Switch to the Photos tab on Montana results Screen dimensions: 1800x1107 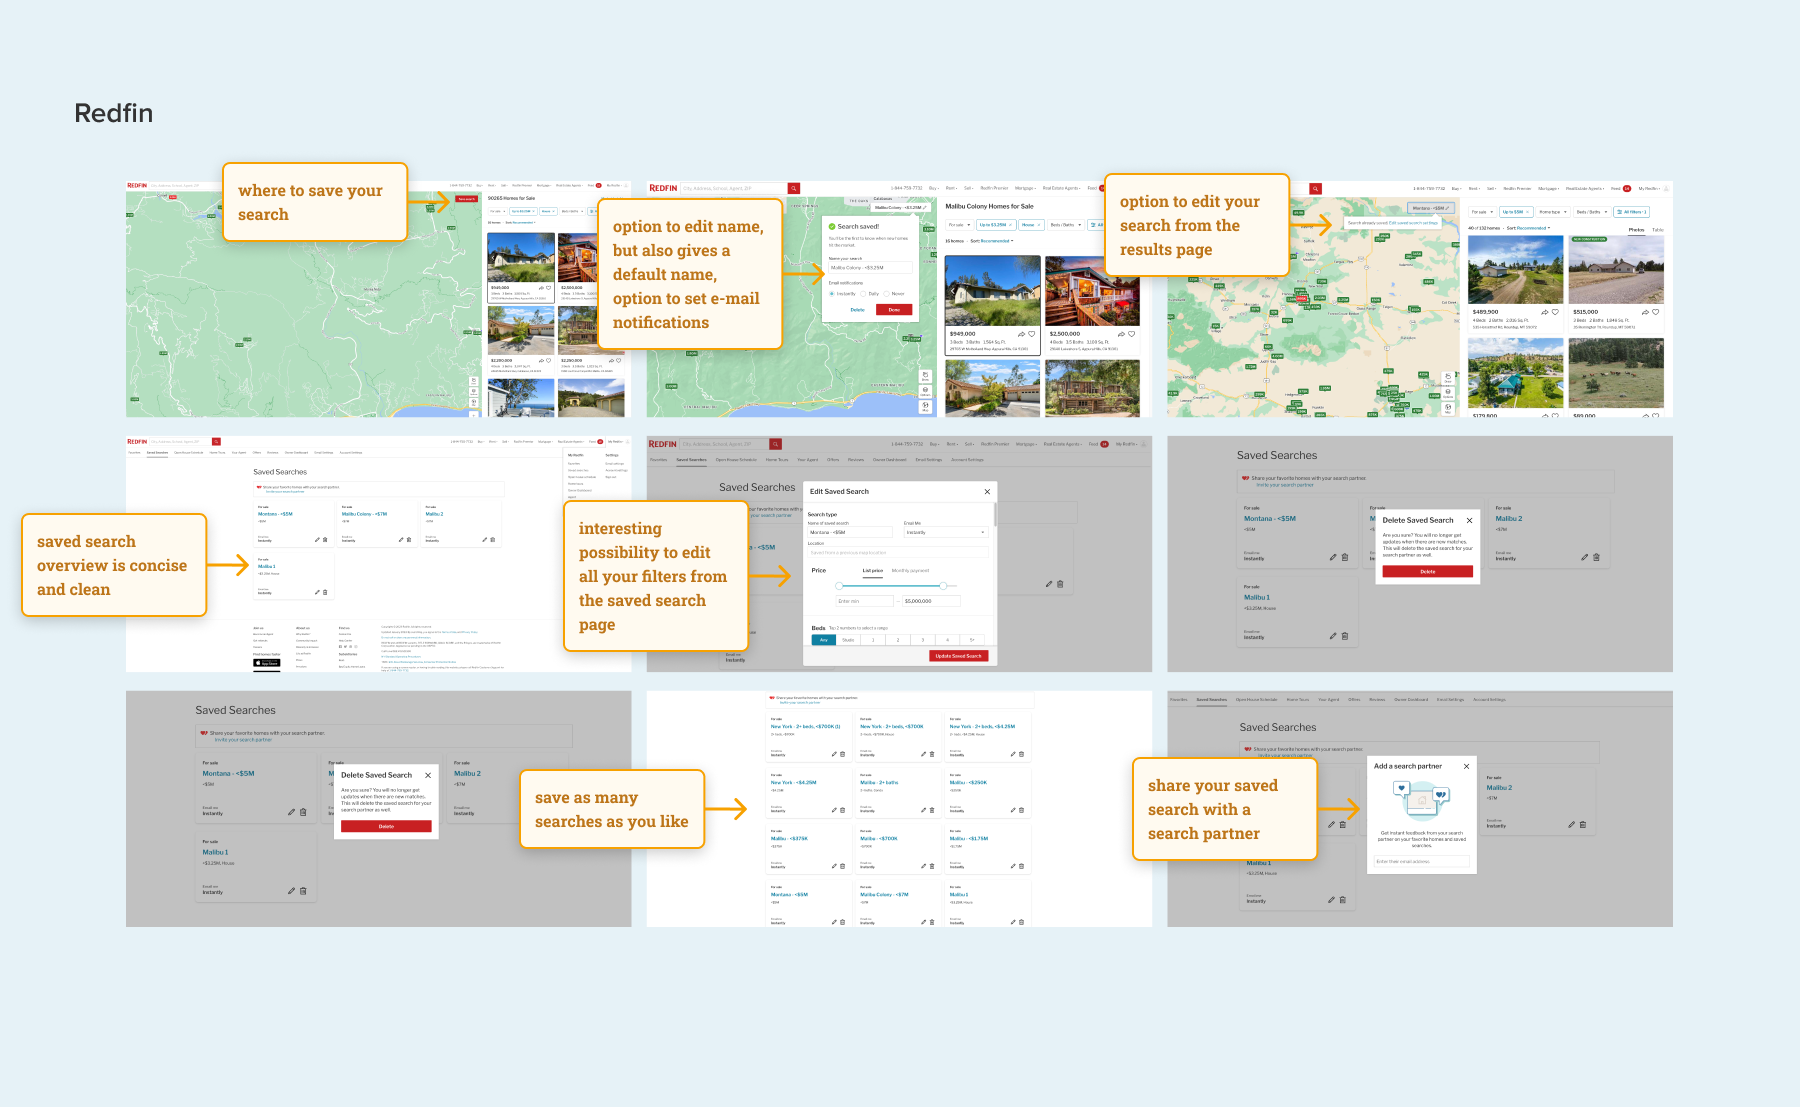coord(1636,230)
